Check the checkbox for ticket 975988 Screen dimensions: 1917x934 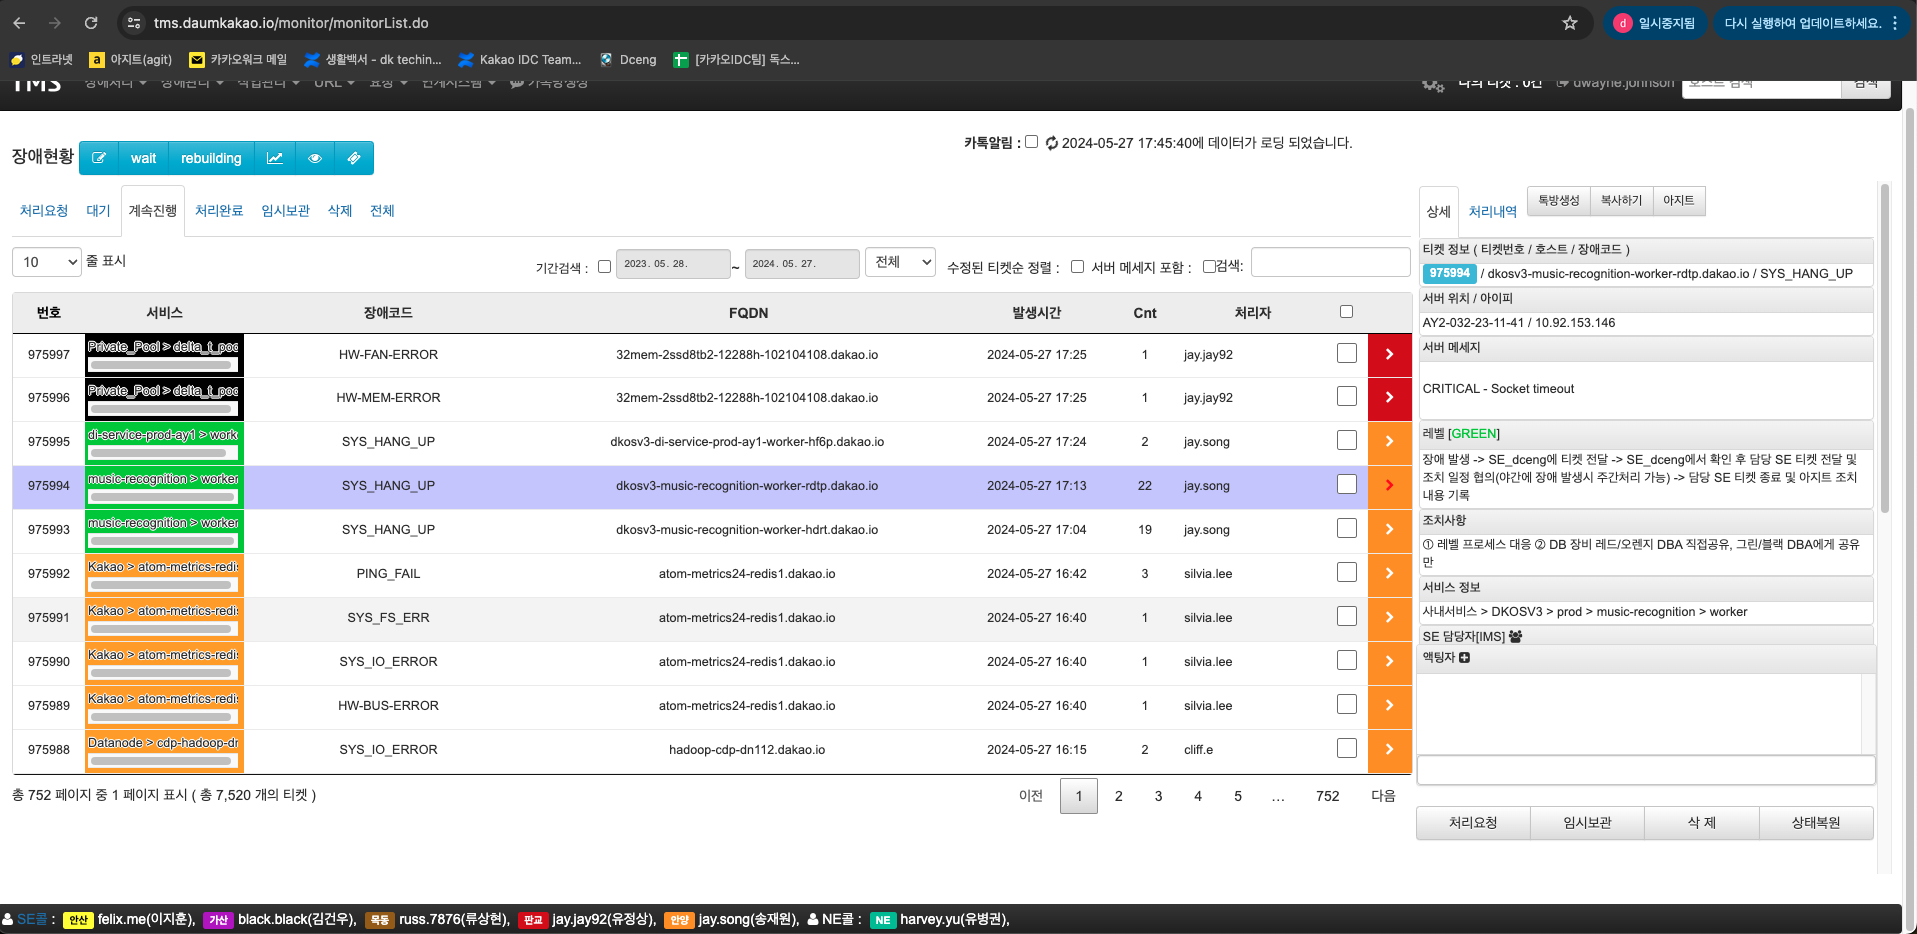click(1347, 749)
